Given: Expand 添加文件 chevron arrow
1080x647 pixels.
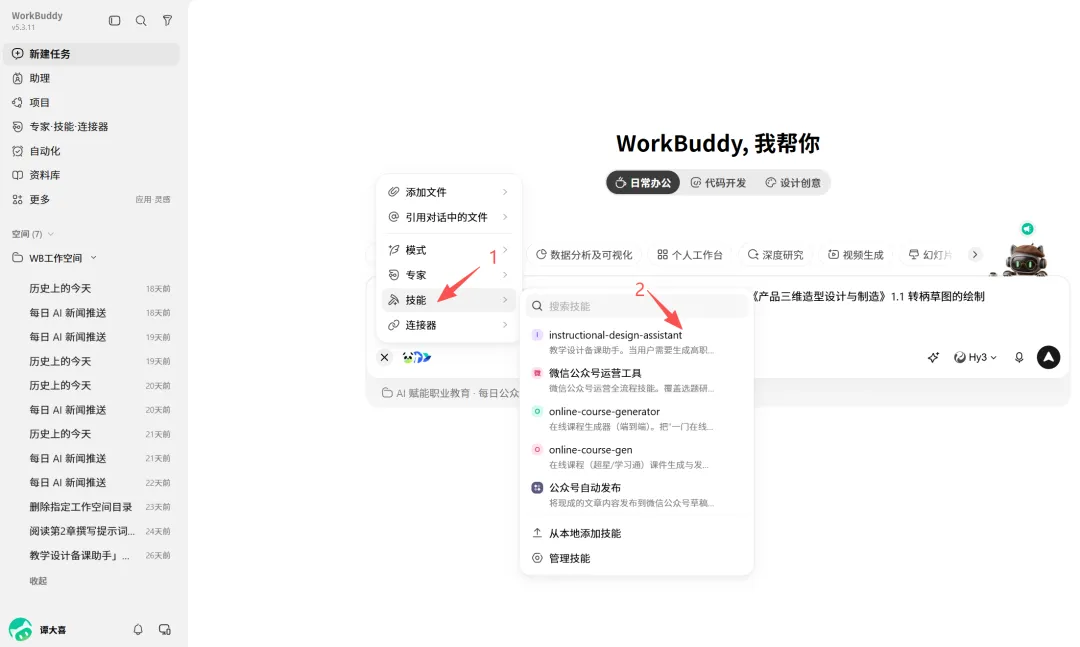Looking at the screenshot, I should tap(505, 192).
